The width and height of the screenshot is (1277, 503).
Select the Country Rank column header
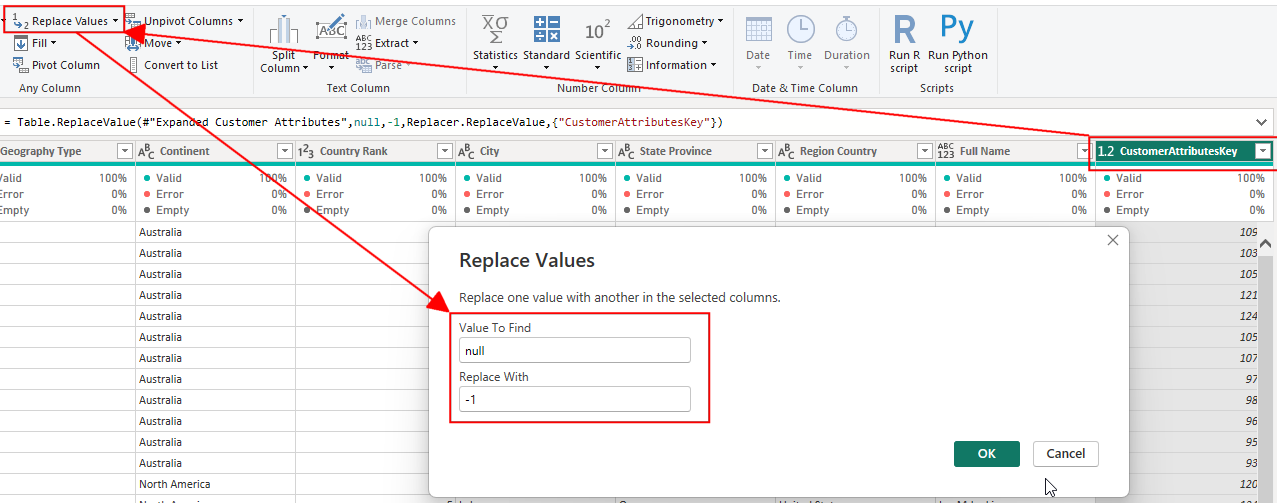pos(375,151)
